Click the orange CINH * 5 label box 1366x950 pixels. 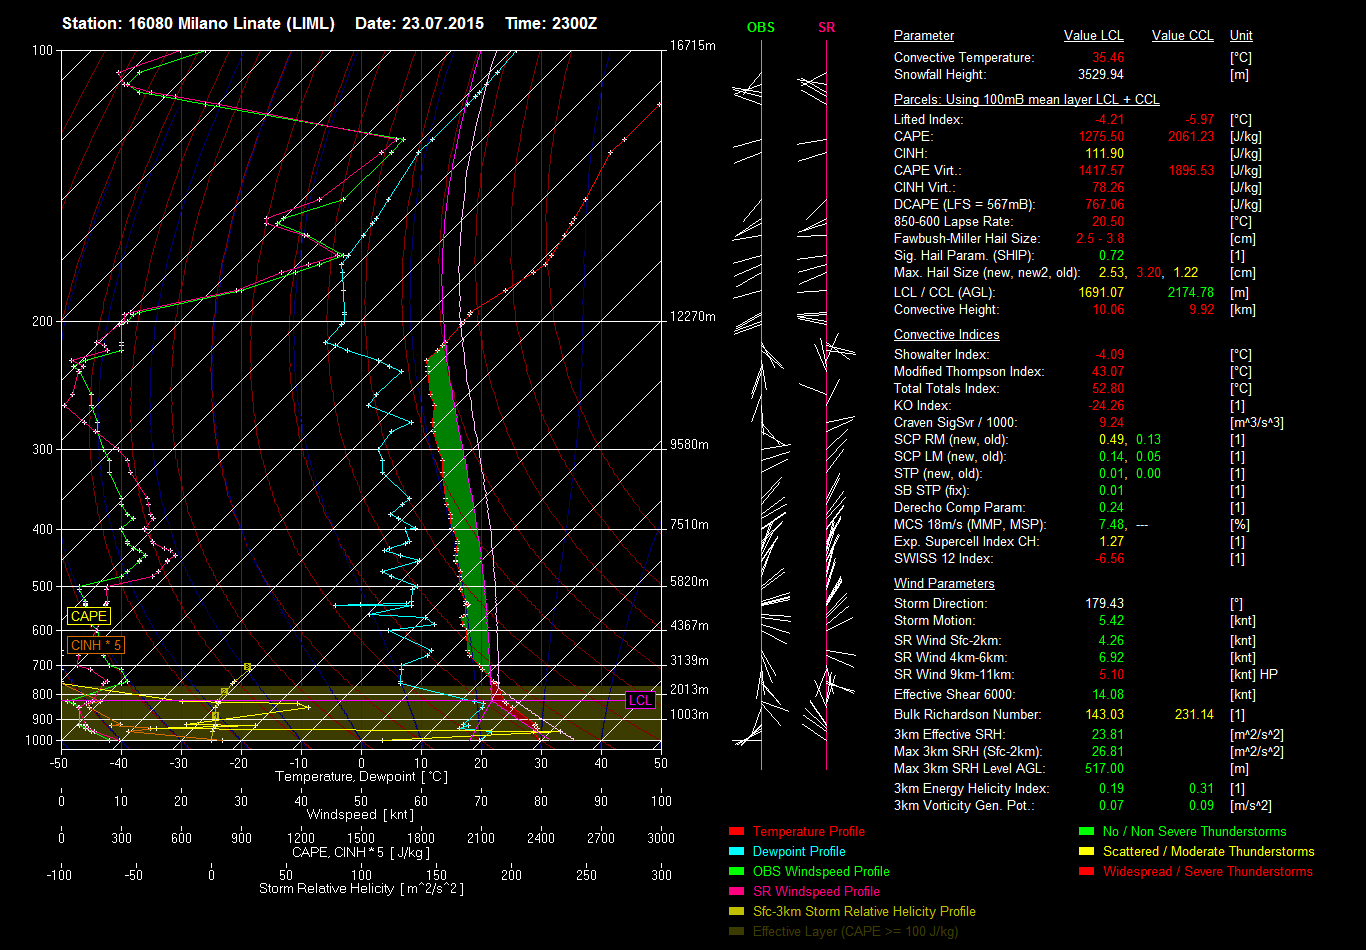(x=95, y=645)
